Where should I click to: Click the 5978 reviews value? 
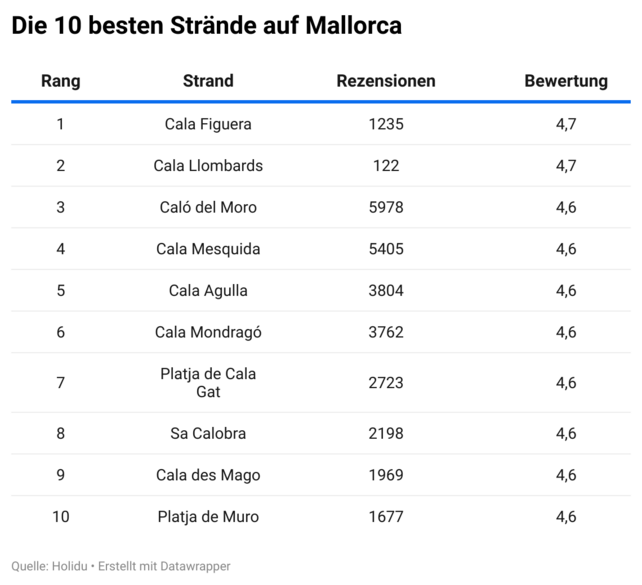pyautogui.click(x=385, y=207)
